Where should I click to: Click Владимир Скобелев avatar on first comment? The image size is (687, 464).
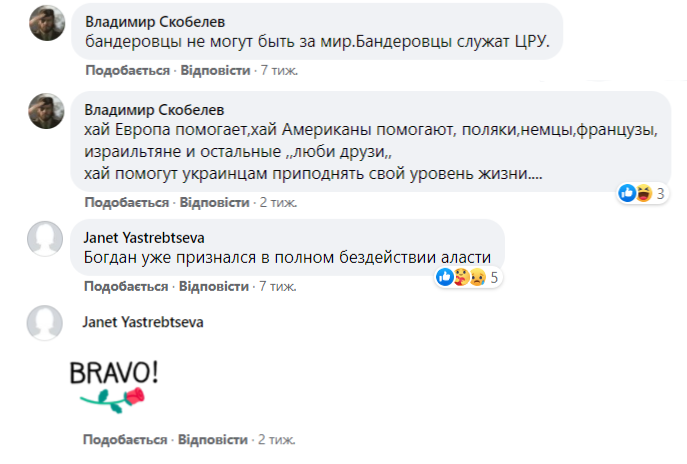tap(47, 25)
